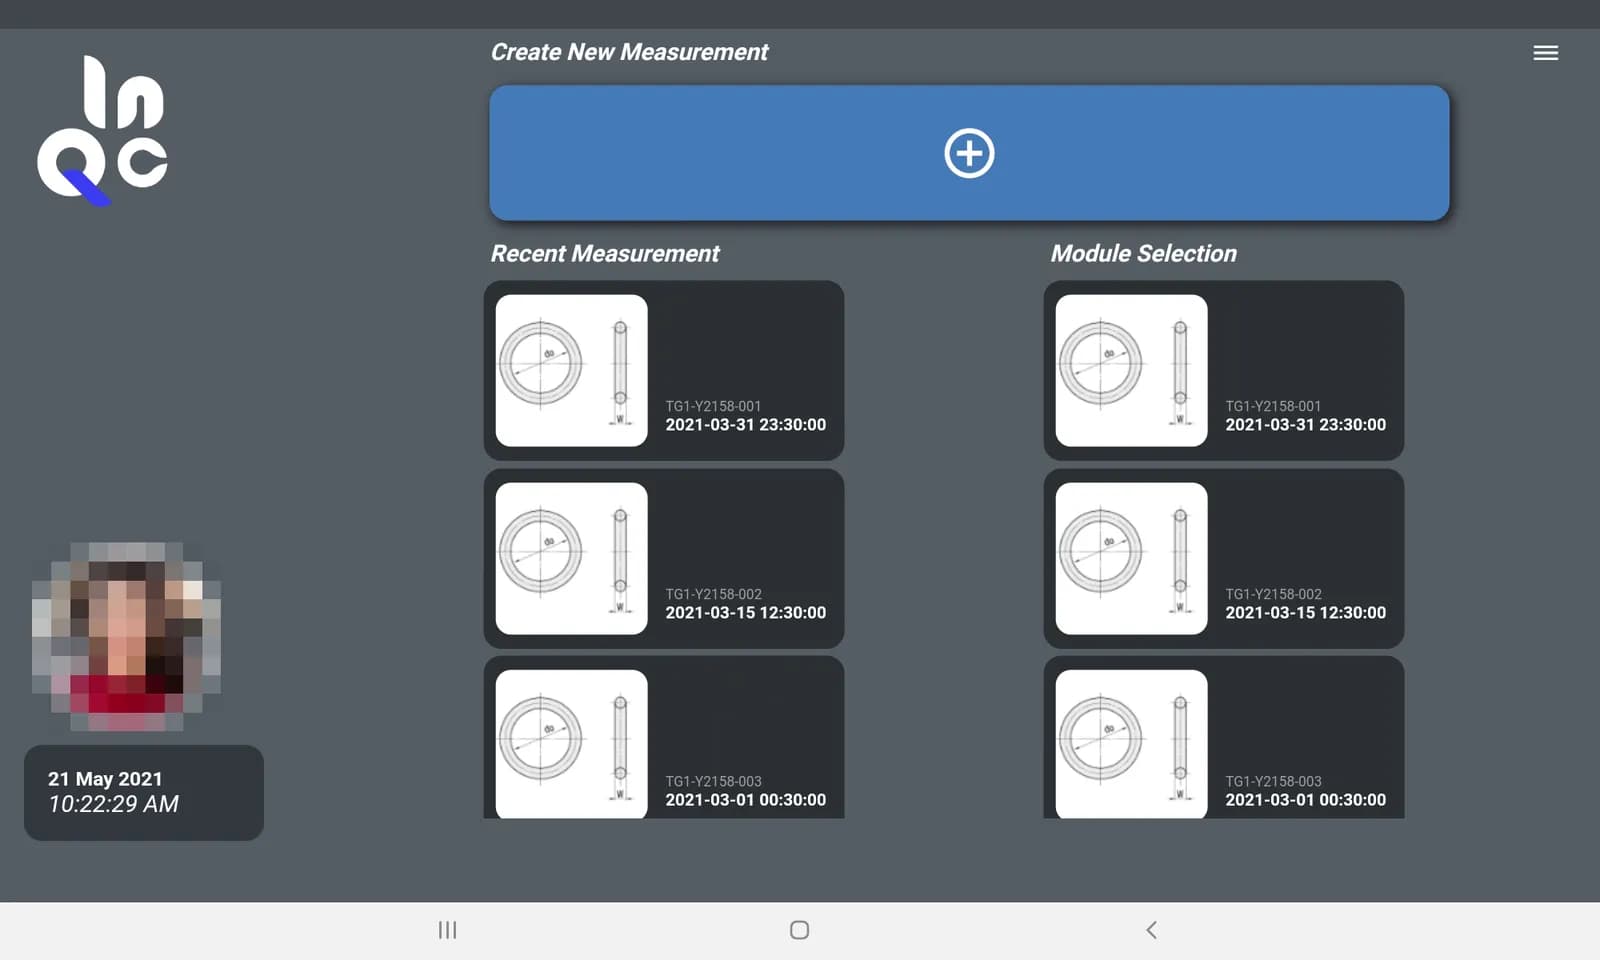Click the Module Selection heading
This screenshot has width=1600, height=960.
(1143, 254)
